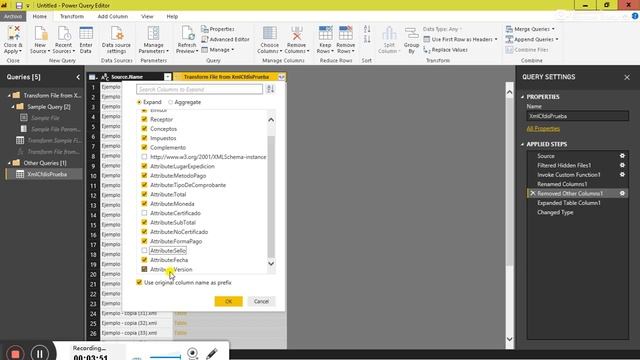The height and width of the screenshot is (360, 640).
Task: Sort ascending with the ribbon icon
Action: tap(367, 29)
